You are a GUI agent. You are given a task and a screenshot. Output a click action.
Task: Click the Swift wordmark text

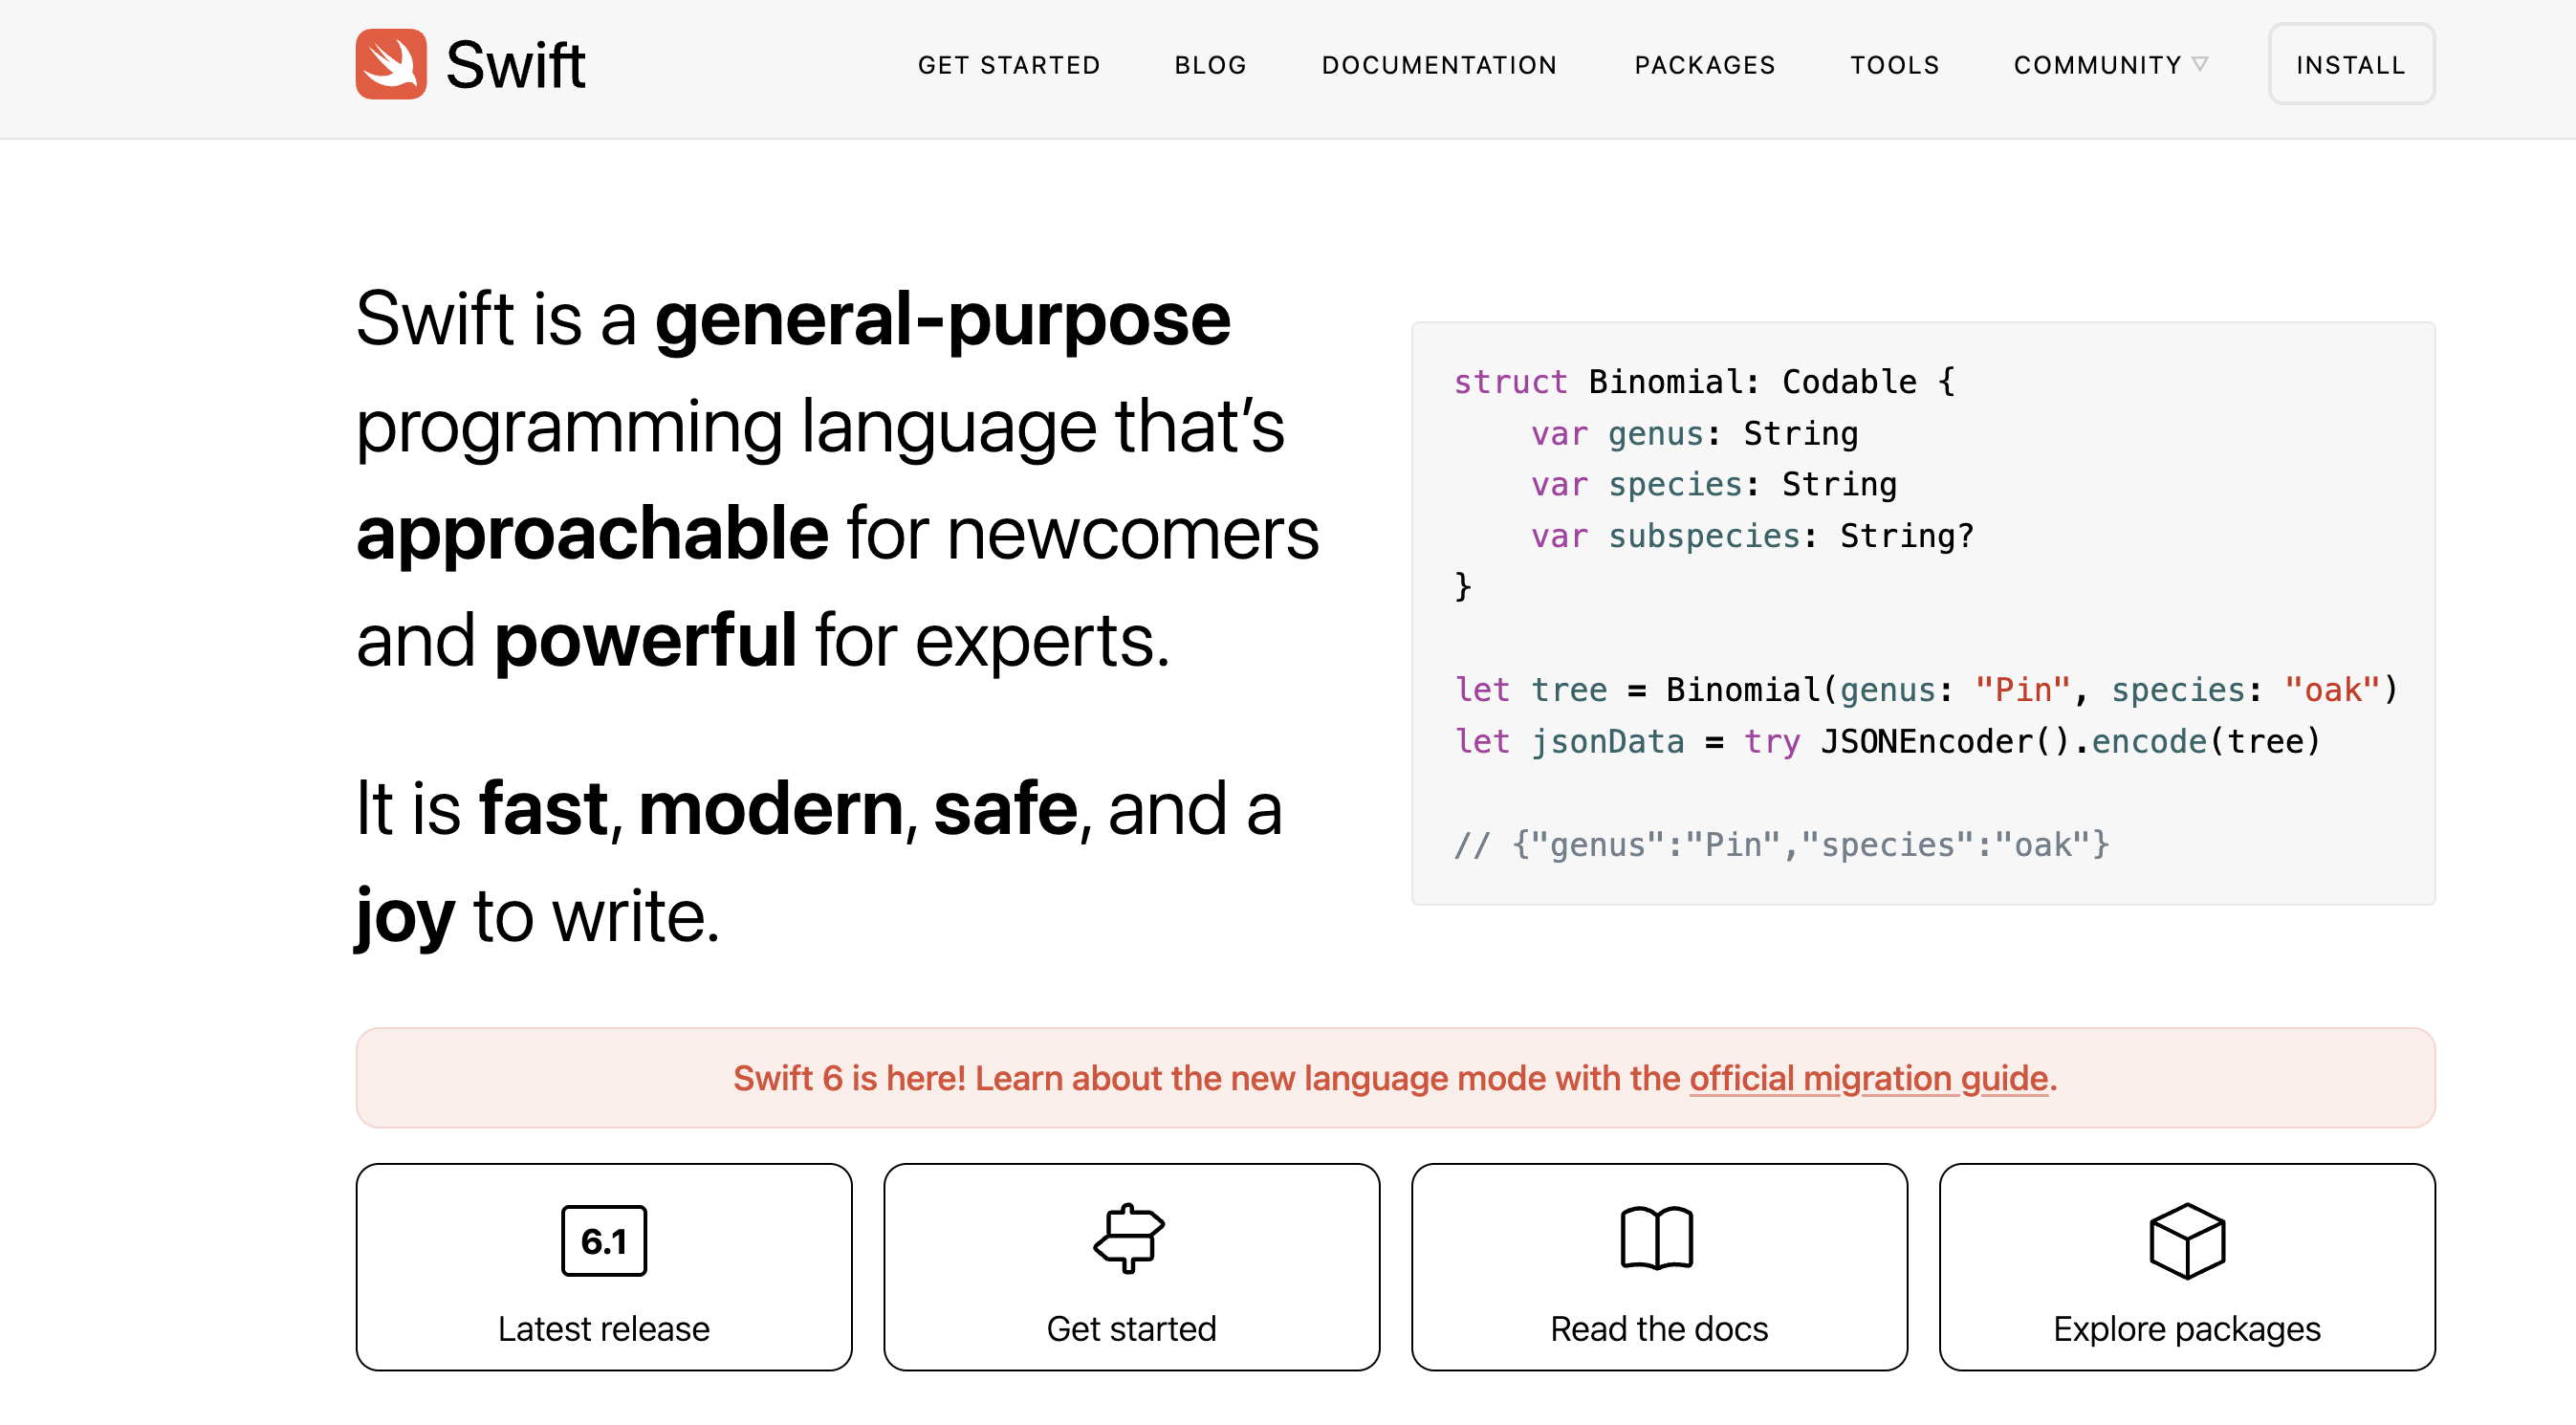click(x=515, y=65)
